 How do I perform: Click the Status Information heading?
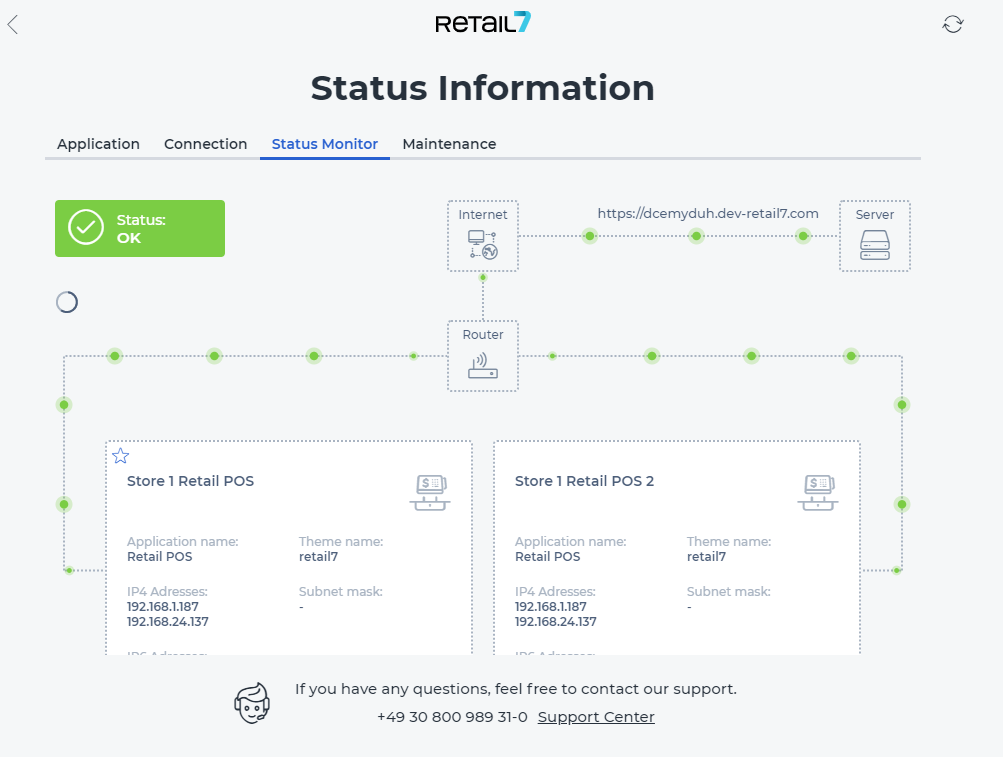click(483, 88)
